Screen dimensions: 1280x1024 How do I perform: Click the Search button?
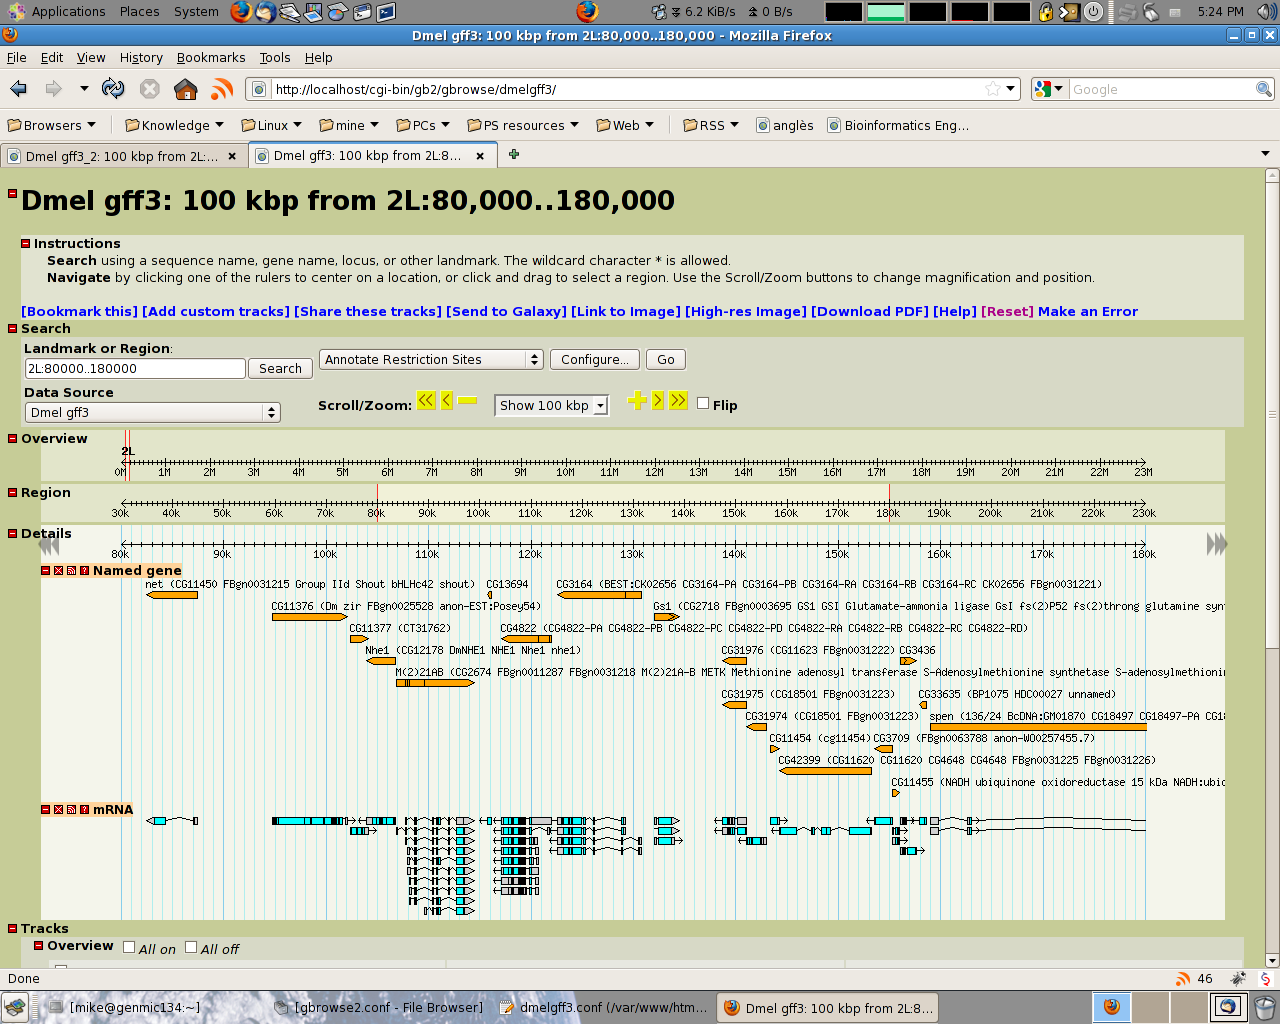click(280, 368)
